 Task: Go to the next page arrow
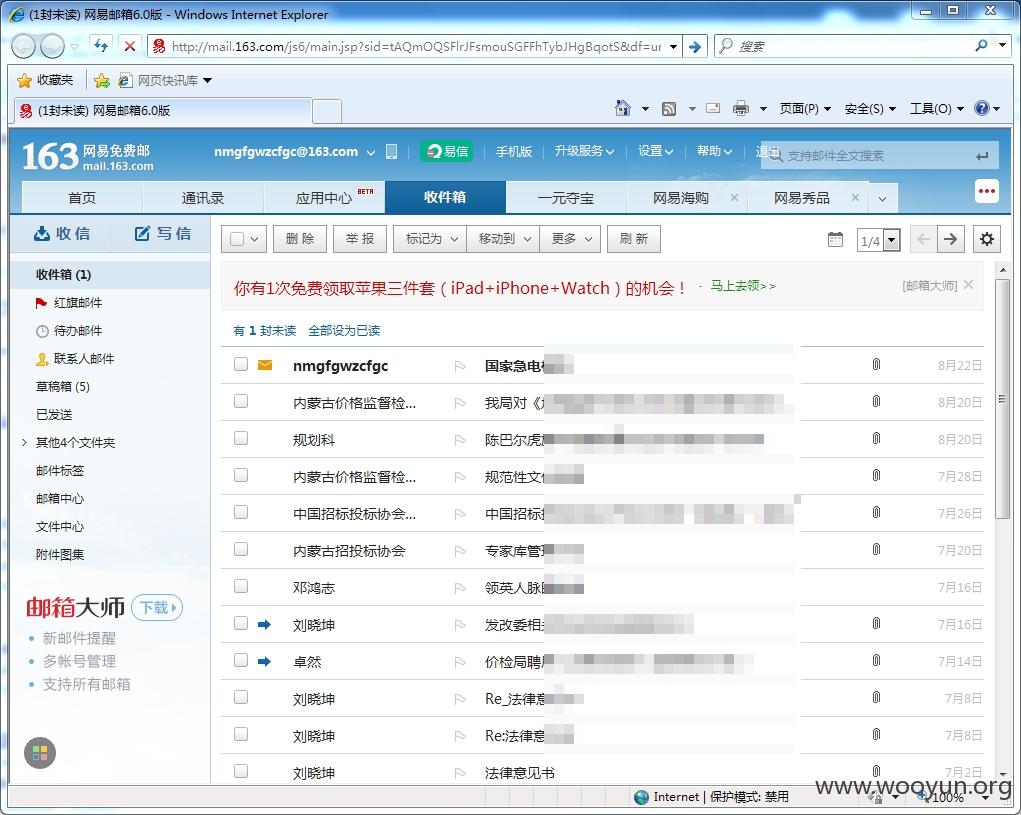[x=951, y=239]
